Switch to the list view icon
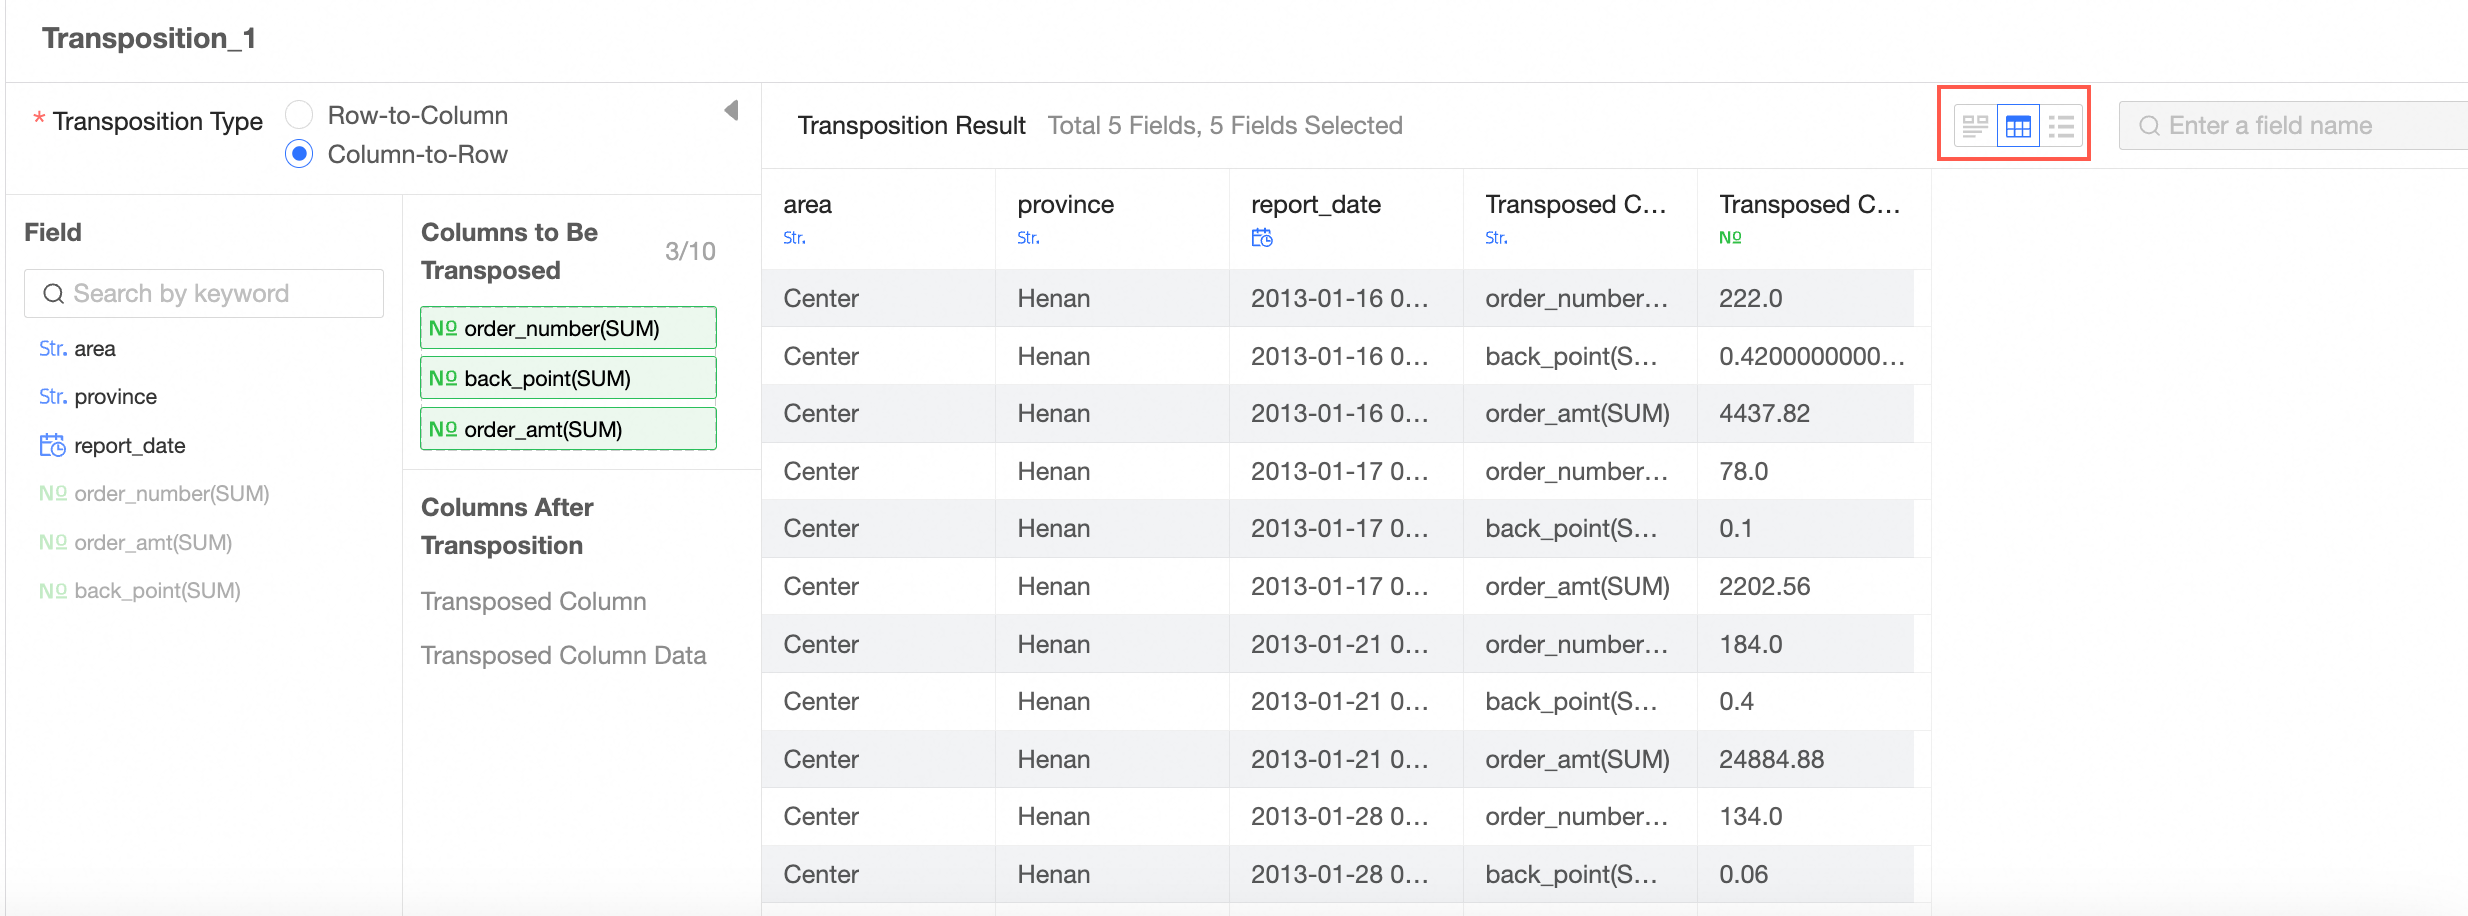Viewport: 2468px width, 916px height. pos(2061,126)
